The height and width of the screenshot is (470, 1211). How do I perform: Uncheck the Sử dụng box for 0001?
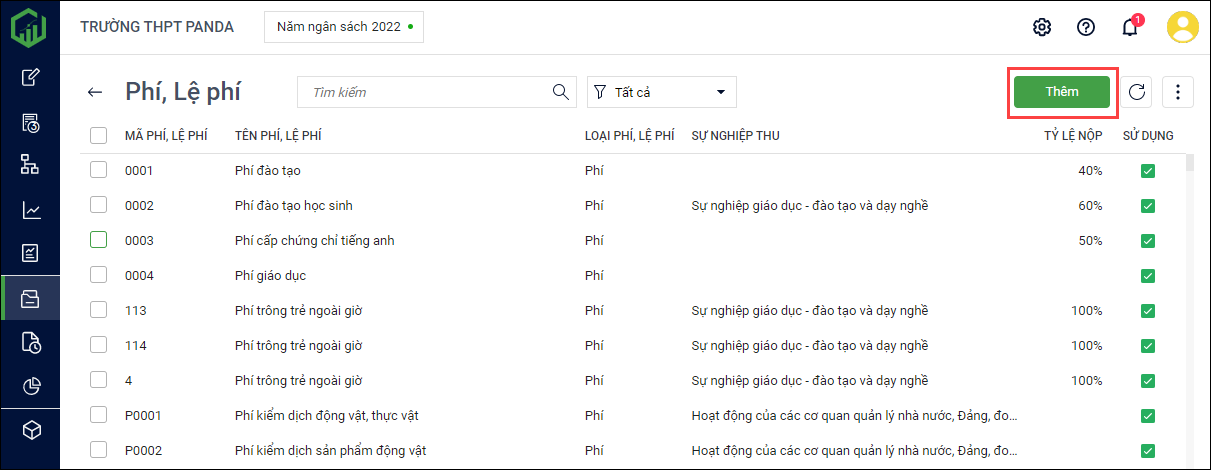(x=1148, y=172)
